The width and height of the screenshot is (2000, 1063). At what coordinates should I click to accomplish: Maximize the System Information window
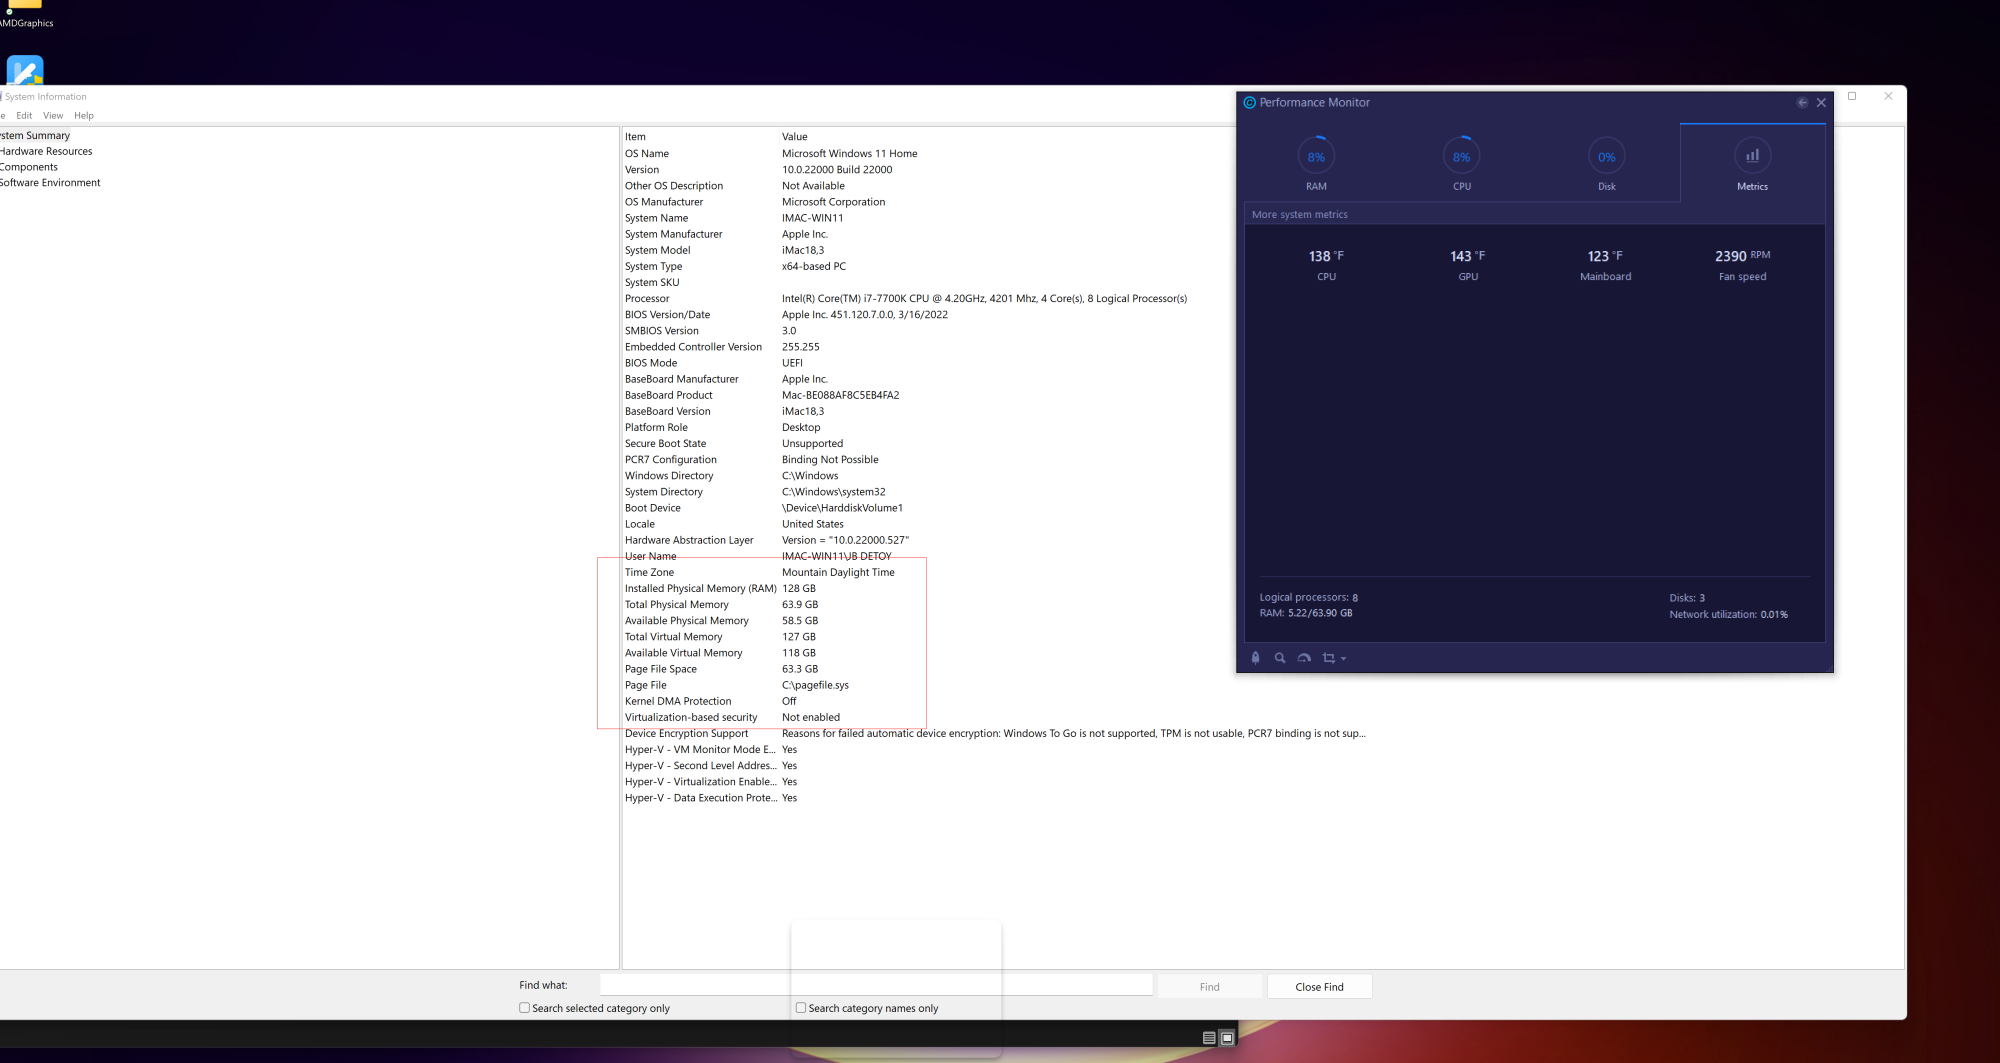pos(1852,96)
